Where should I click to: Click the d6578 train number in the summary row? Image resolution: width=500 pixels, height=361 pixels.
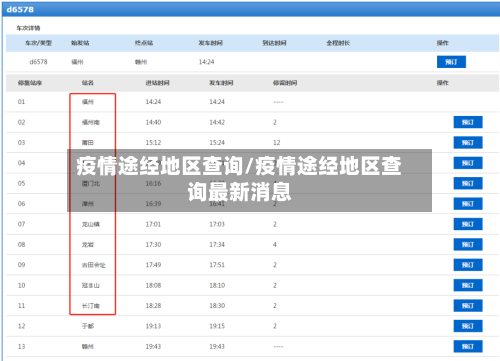[x=38, y=62]
